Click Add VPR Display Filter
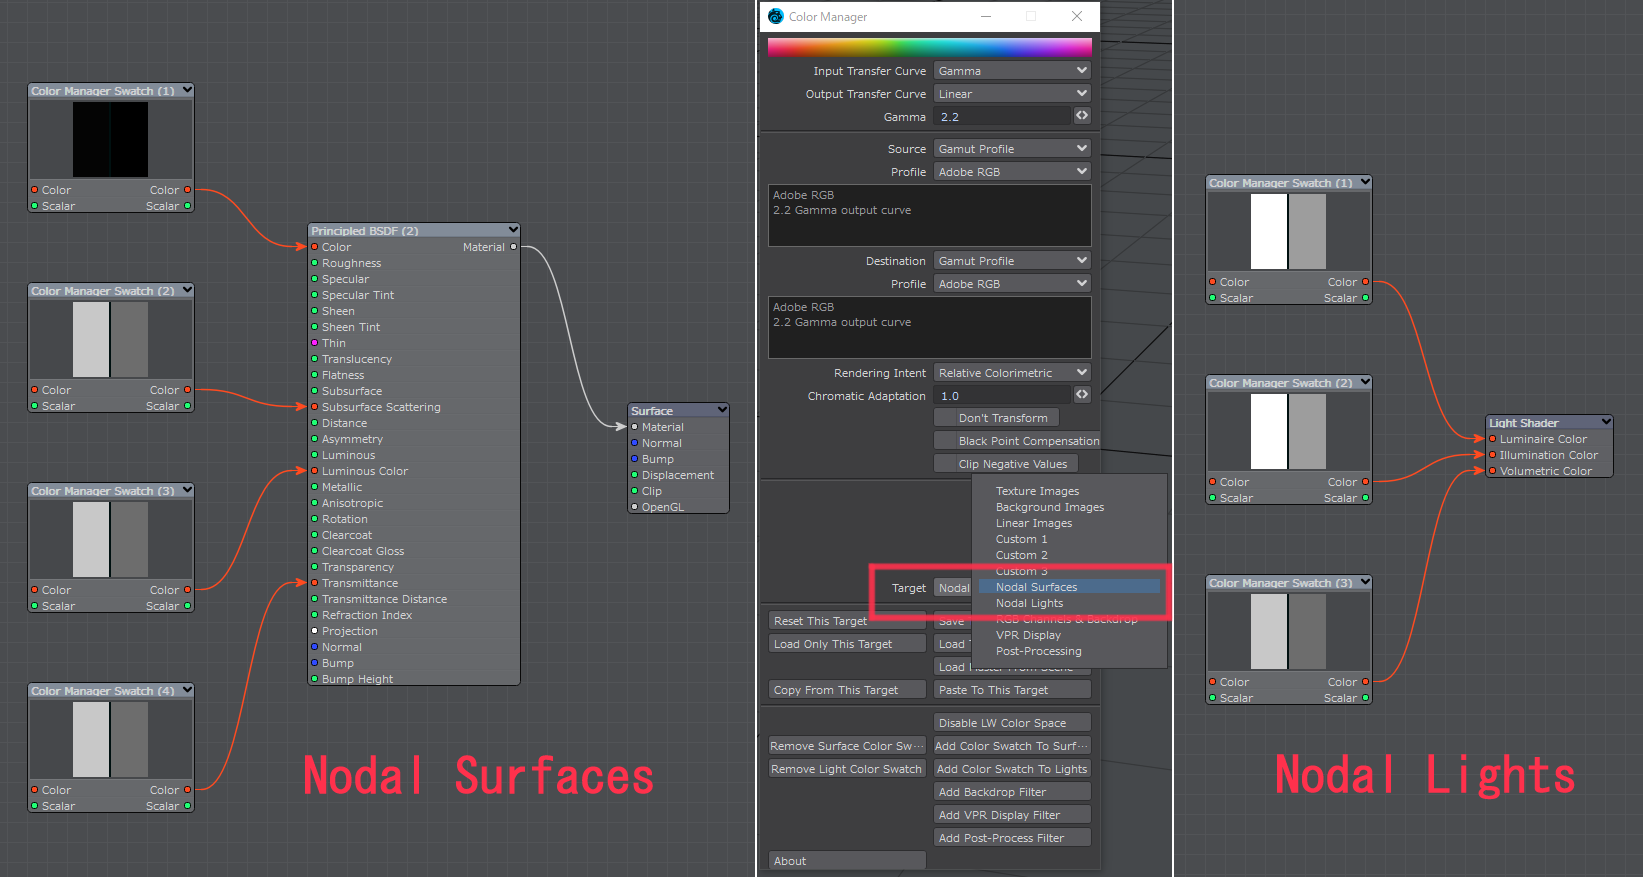 click(1012, 815)
